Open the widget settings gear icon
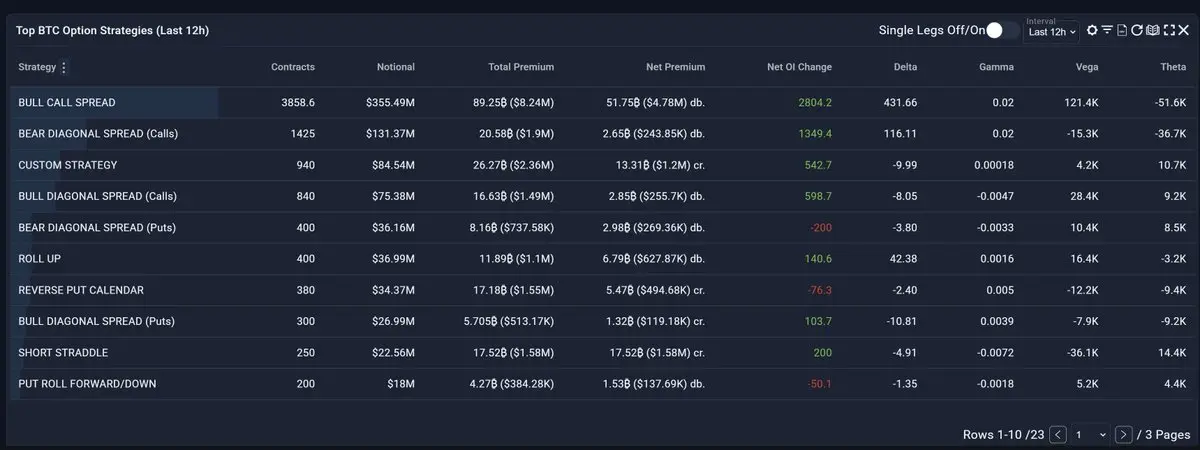 click(x=1092, y=30)
